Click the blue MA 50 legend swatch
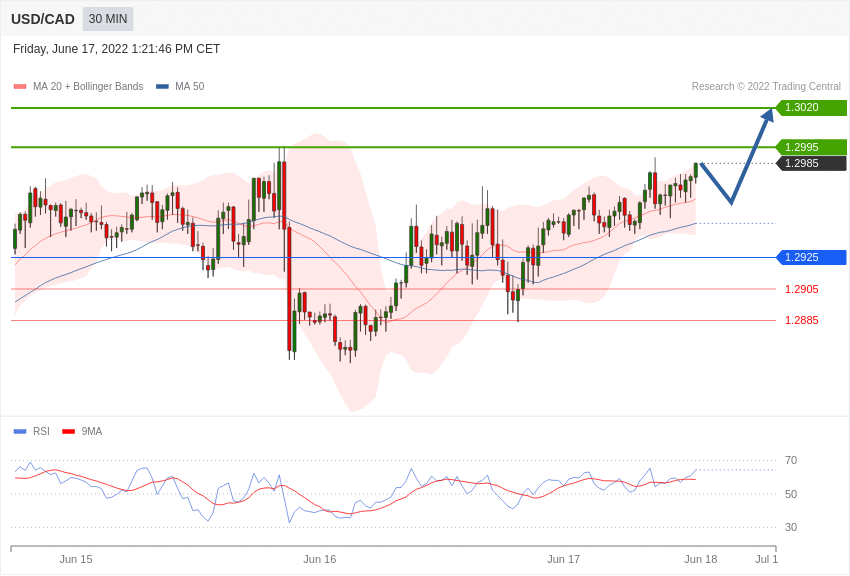Viewport: 850px width, 576px height. (x=163, y=87)
